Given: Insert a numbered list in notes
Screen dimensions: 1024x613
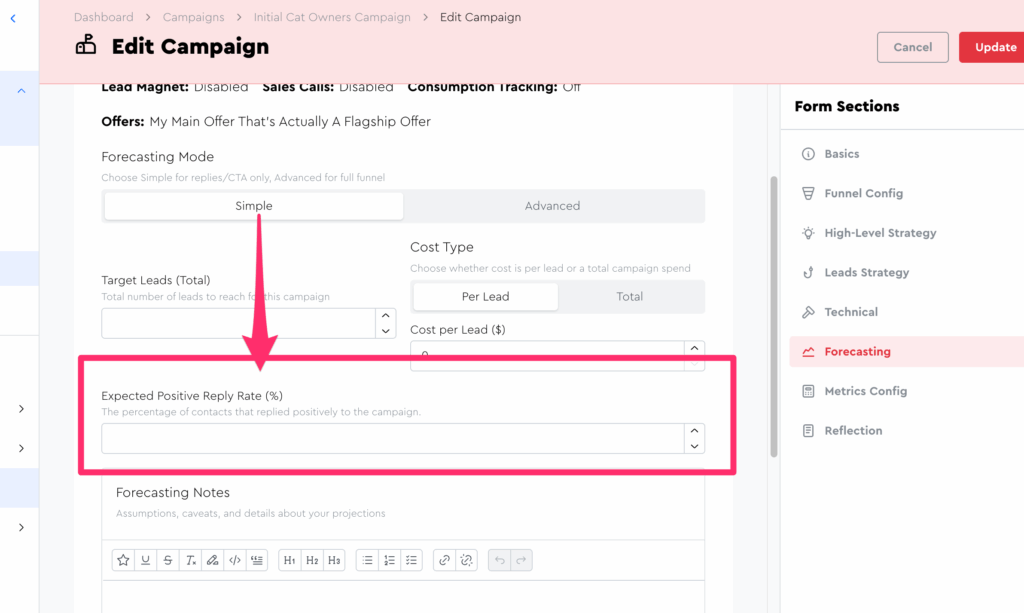Looking at the screenshot, I should click(x=390, y=560).
